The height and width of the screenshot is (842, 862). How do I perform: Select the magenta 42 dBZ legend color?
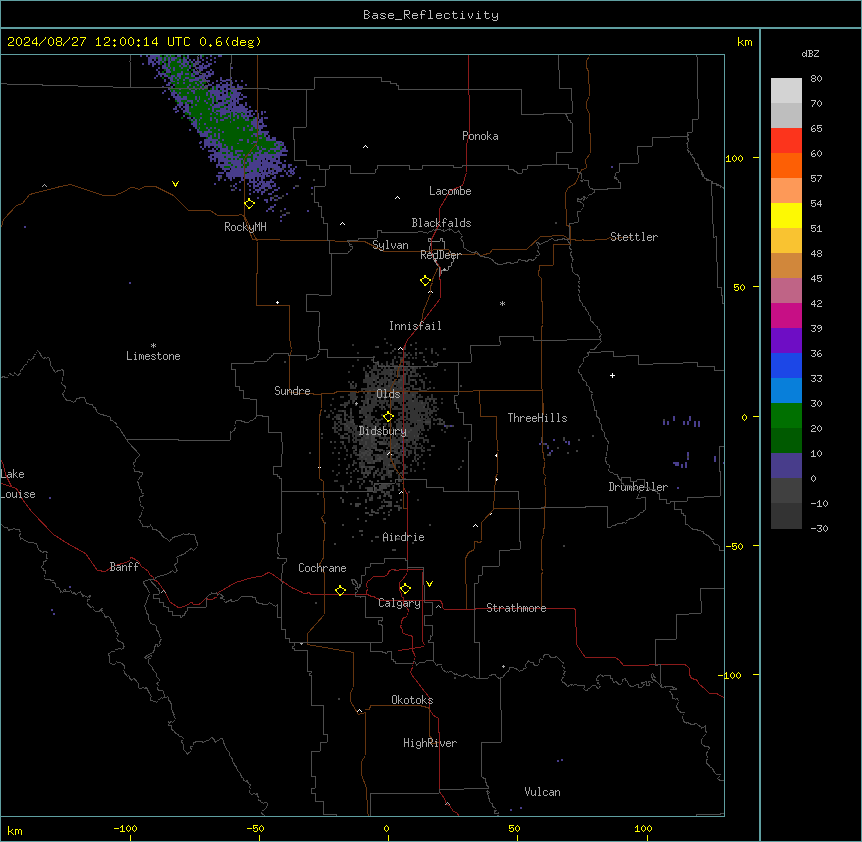[786, 315]
